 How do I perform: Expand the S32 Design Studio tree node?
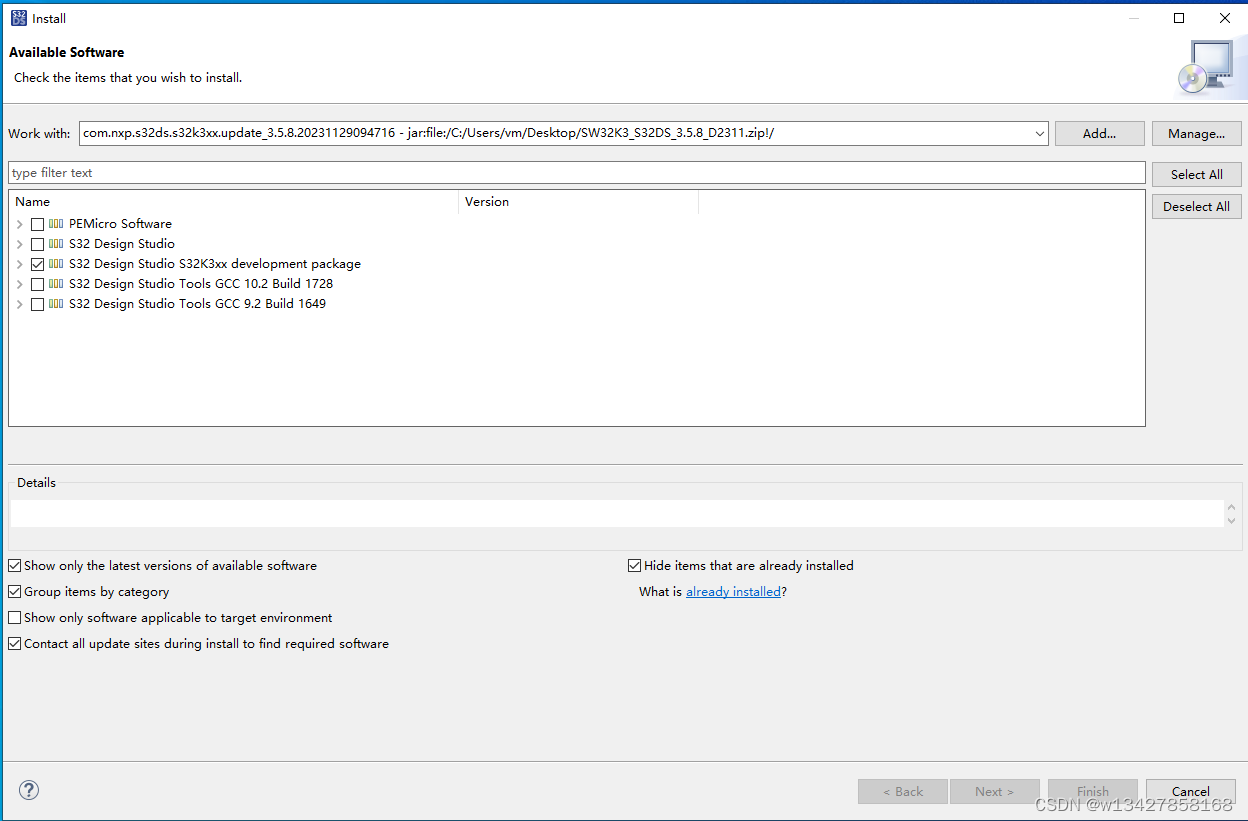(20, 244)
